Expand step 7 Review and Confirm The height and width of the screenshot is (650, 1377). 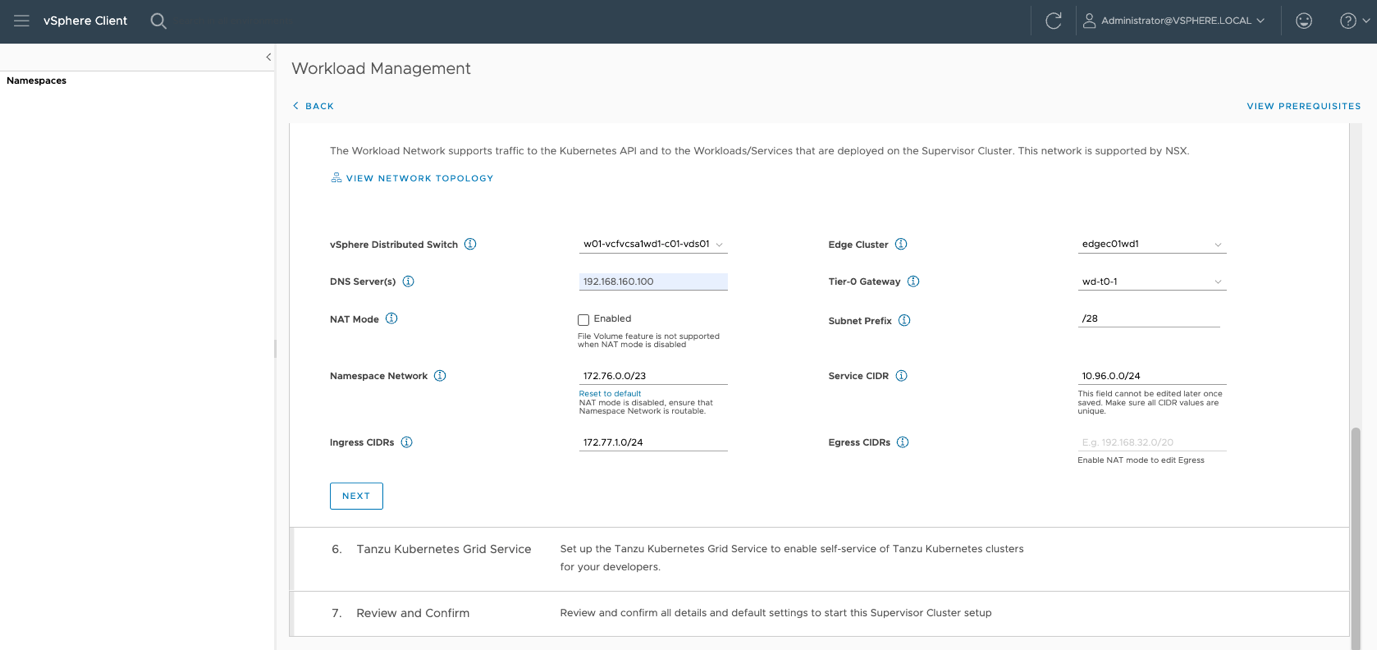tap(819, 613)
